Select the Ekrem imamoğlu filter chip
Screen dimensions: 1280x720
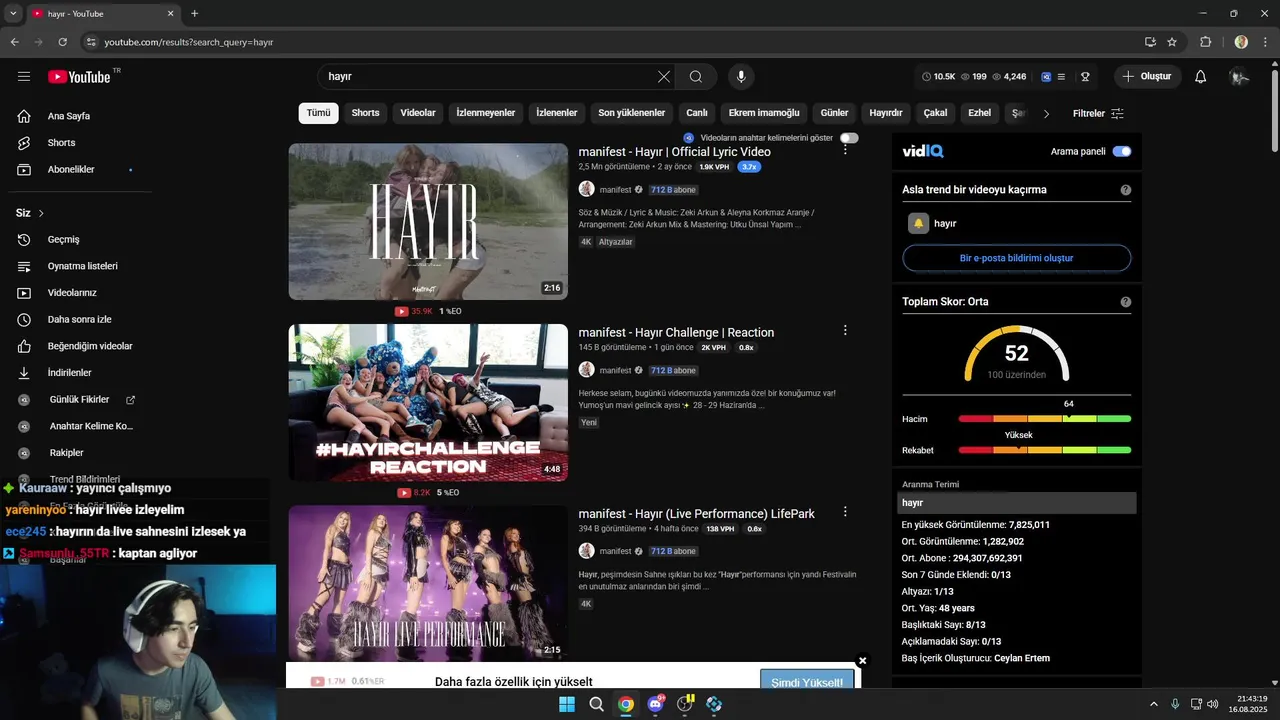(764, 113)
